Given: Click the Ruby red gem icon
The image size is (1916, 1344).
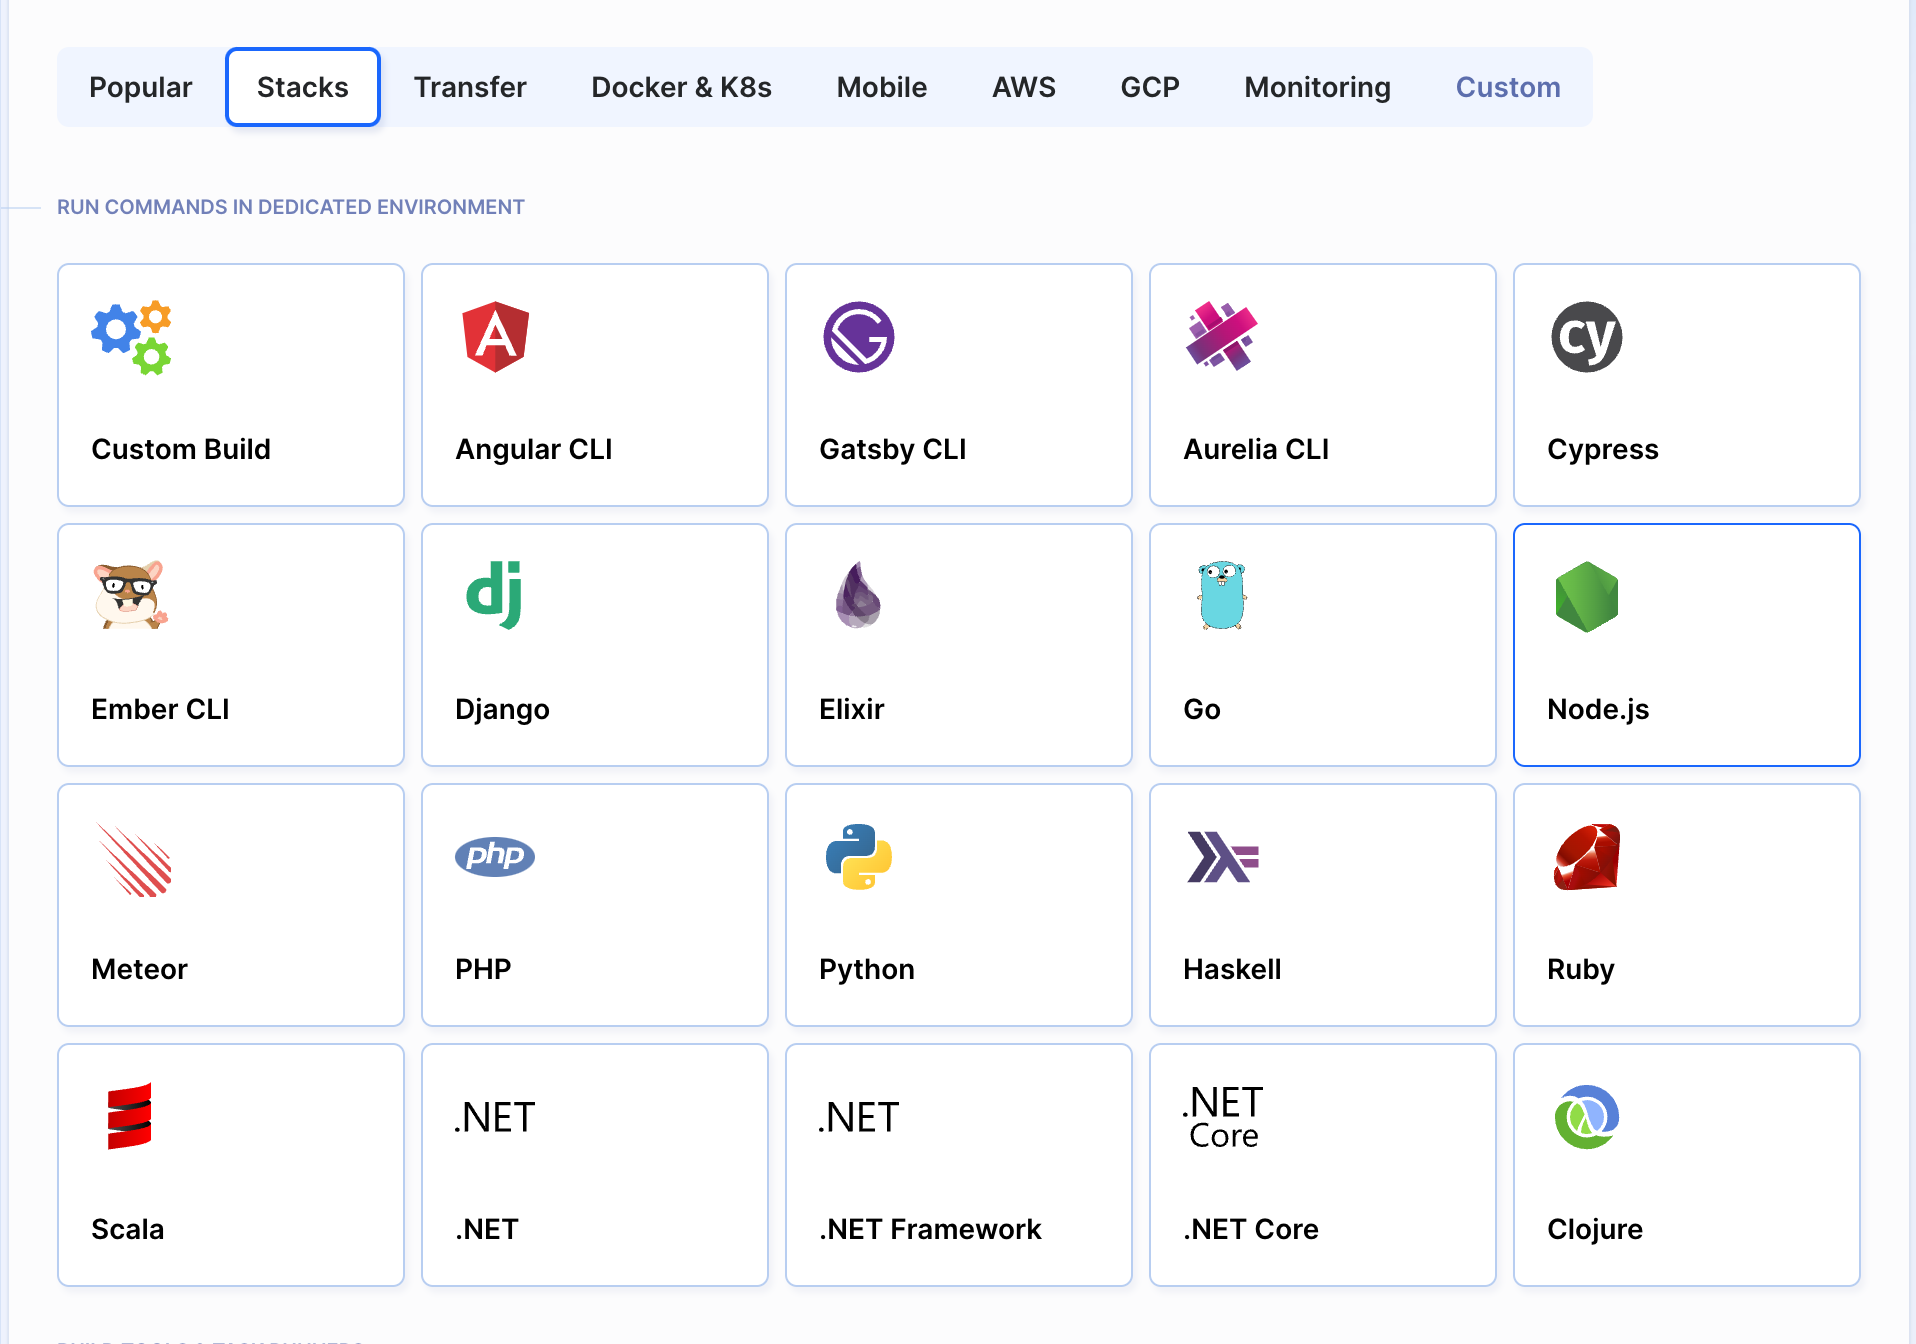Looking at the screenshot, I should coord(1587,856).
